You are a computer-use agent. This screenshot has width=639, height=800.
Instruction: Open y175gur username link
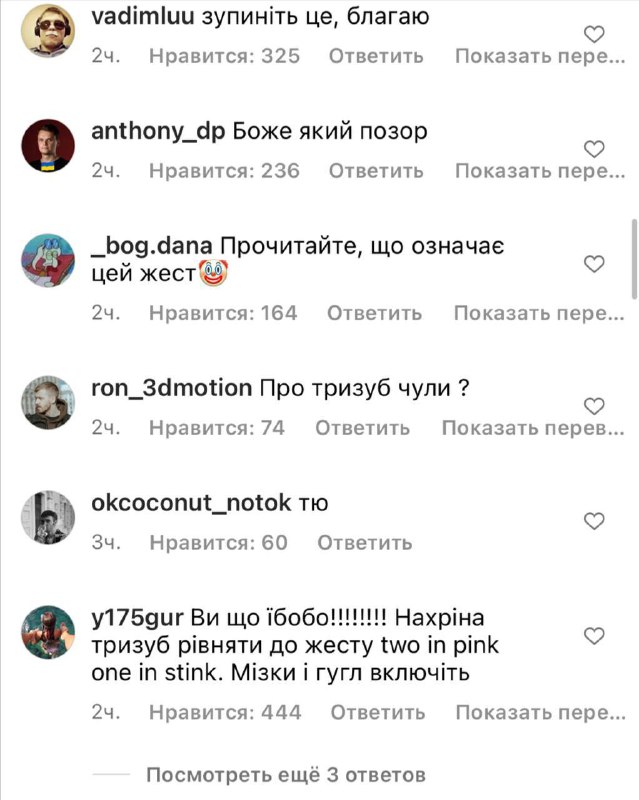[x=137, y=618]
